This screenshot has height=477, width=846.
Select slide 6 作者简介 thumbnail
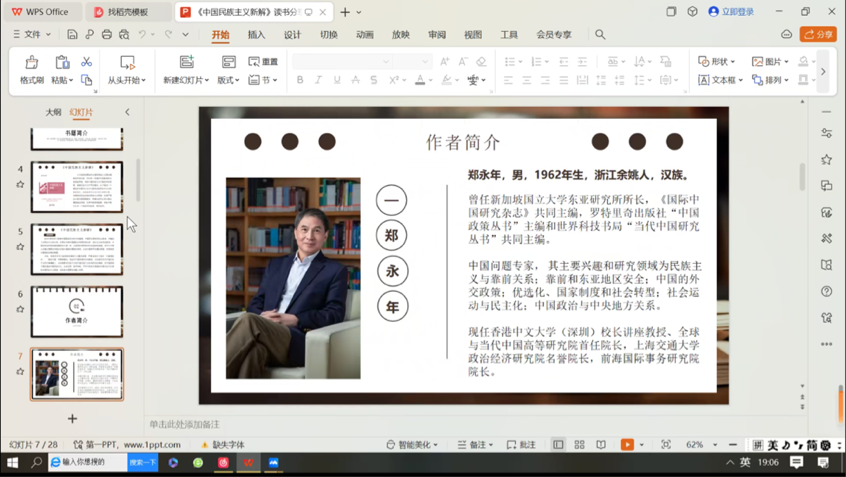pos(77,312)
